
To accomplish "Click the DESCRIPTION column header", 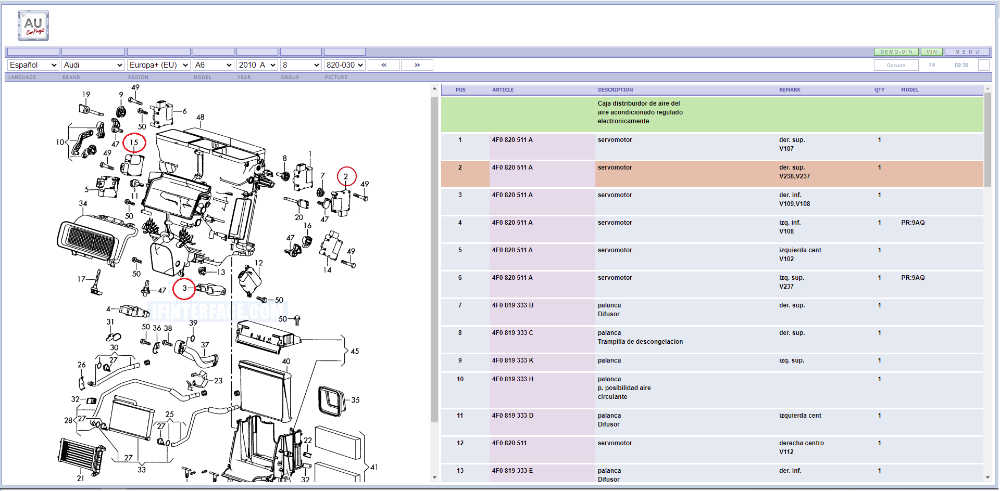I will [x=615, y=90].
